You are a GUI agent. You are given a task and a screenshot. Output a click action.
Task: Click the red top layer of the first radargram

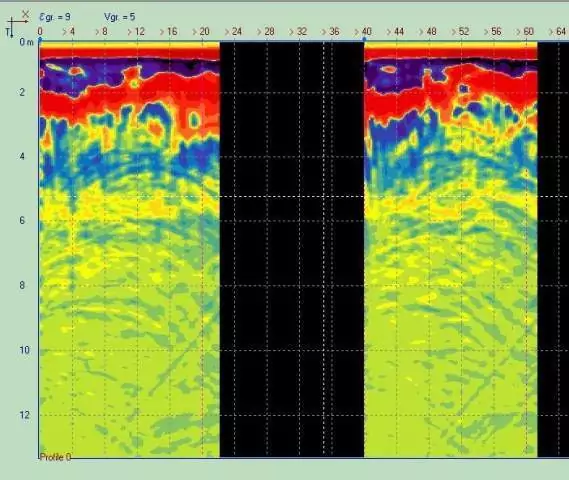[x=130, y=53]
